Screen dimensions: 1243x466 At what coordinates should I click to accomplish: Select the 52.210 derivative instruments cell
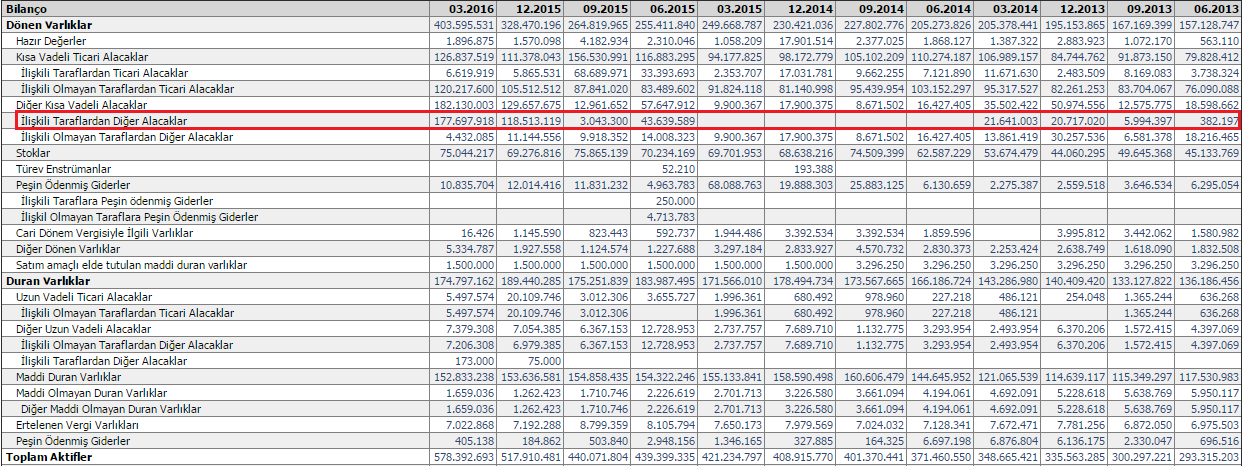[x=680, y=169]
